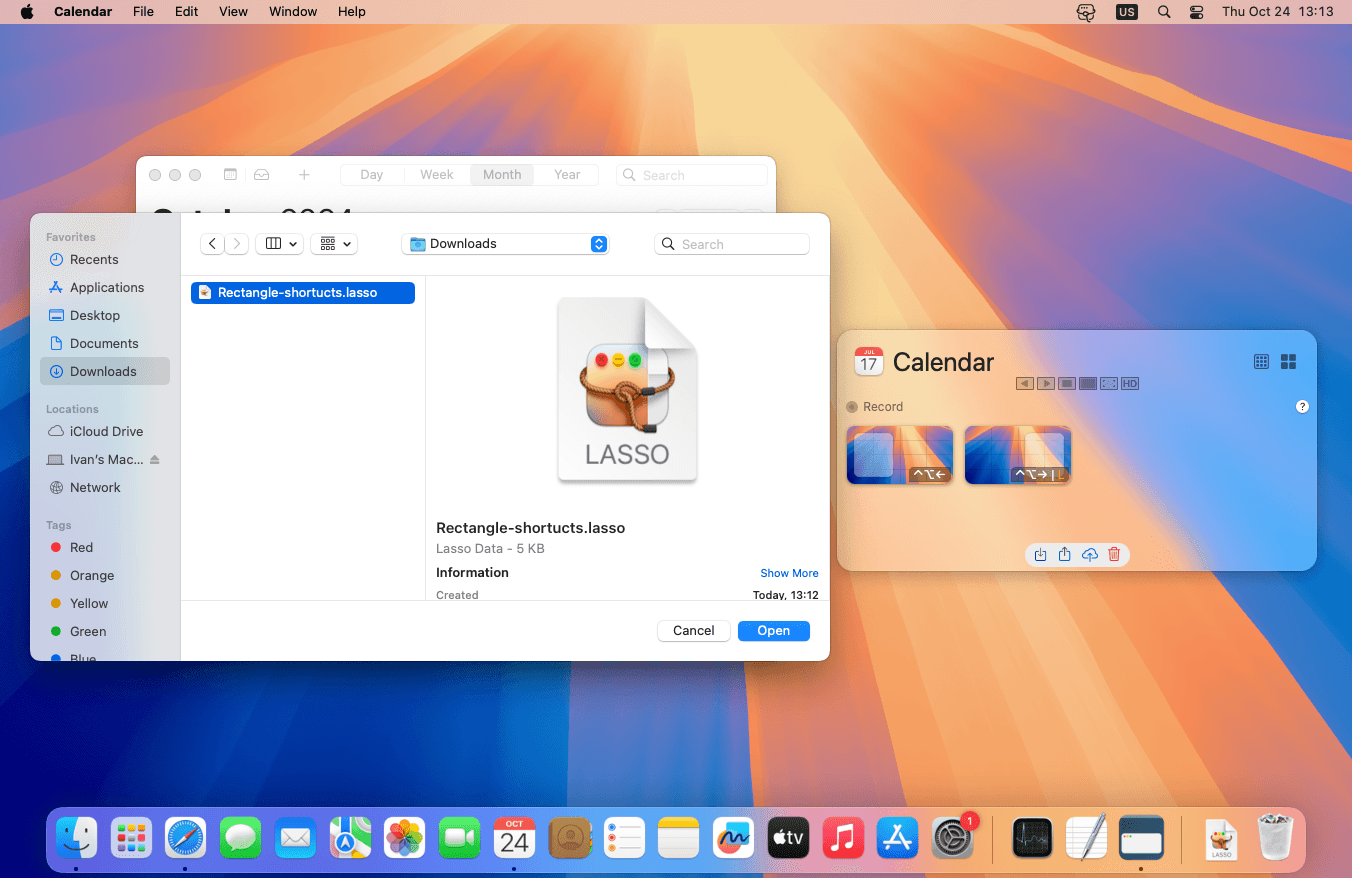This screenshot has height=878, width=1352.
Task: Open the View menu
Action: point(233,12)
